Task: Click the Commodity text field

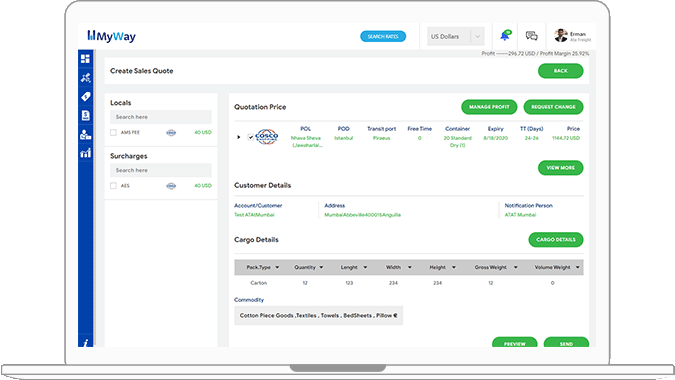Action: [318, 315]
